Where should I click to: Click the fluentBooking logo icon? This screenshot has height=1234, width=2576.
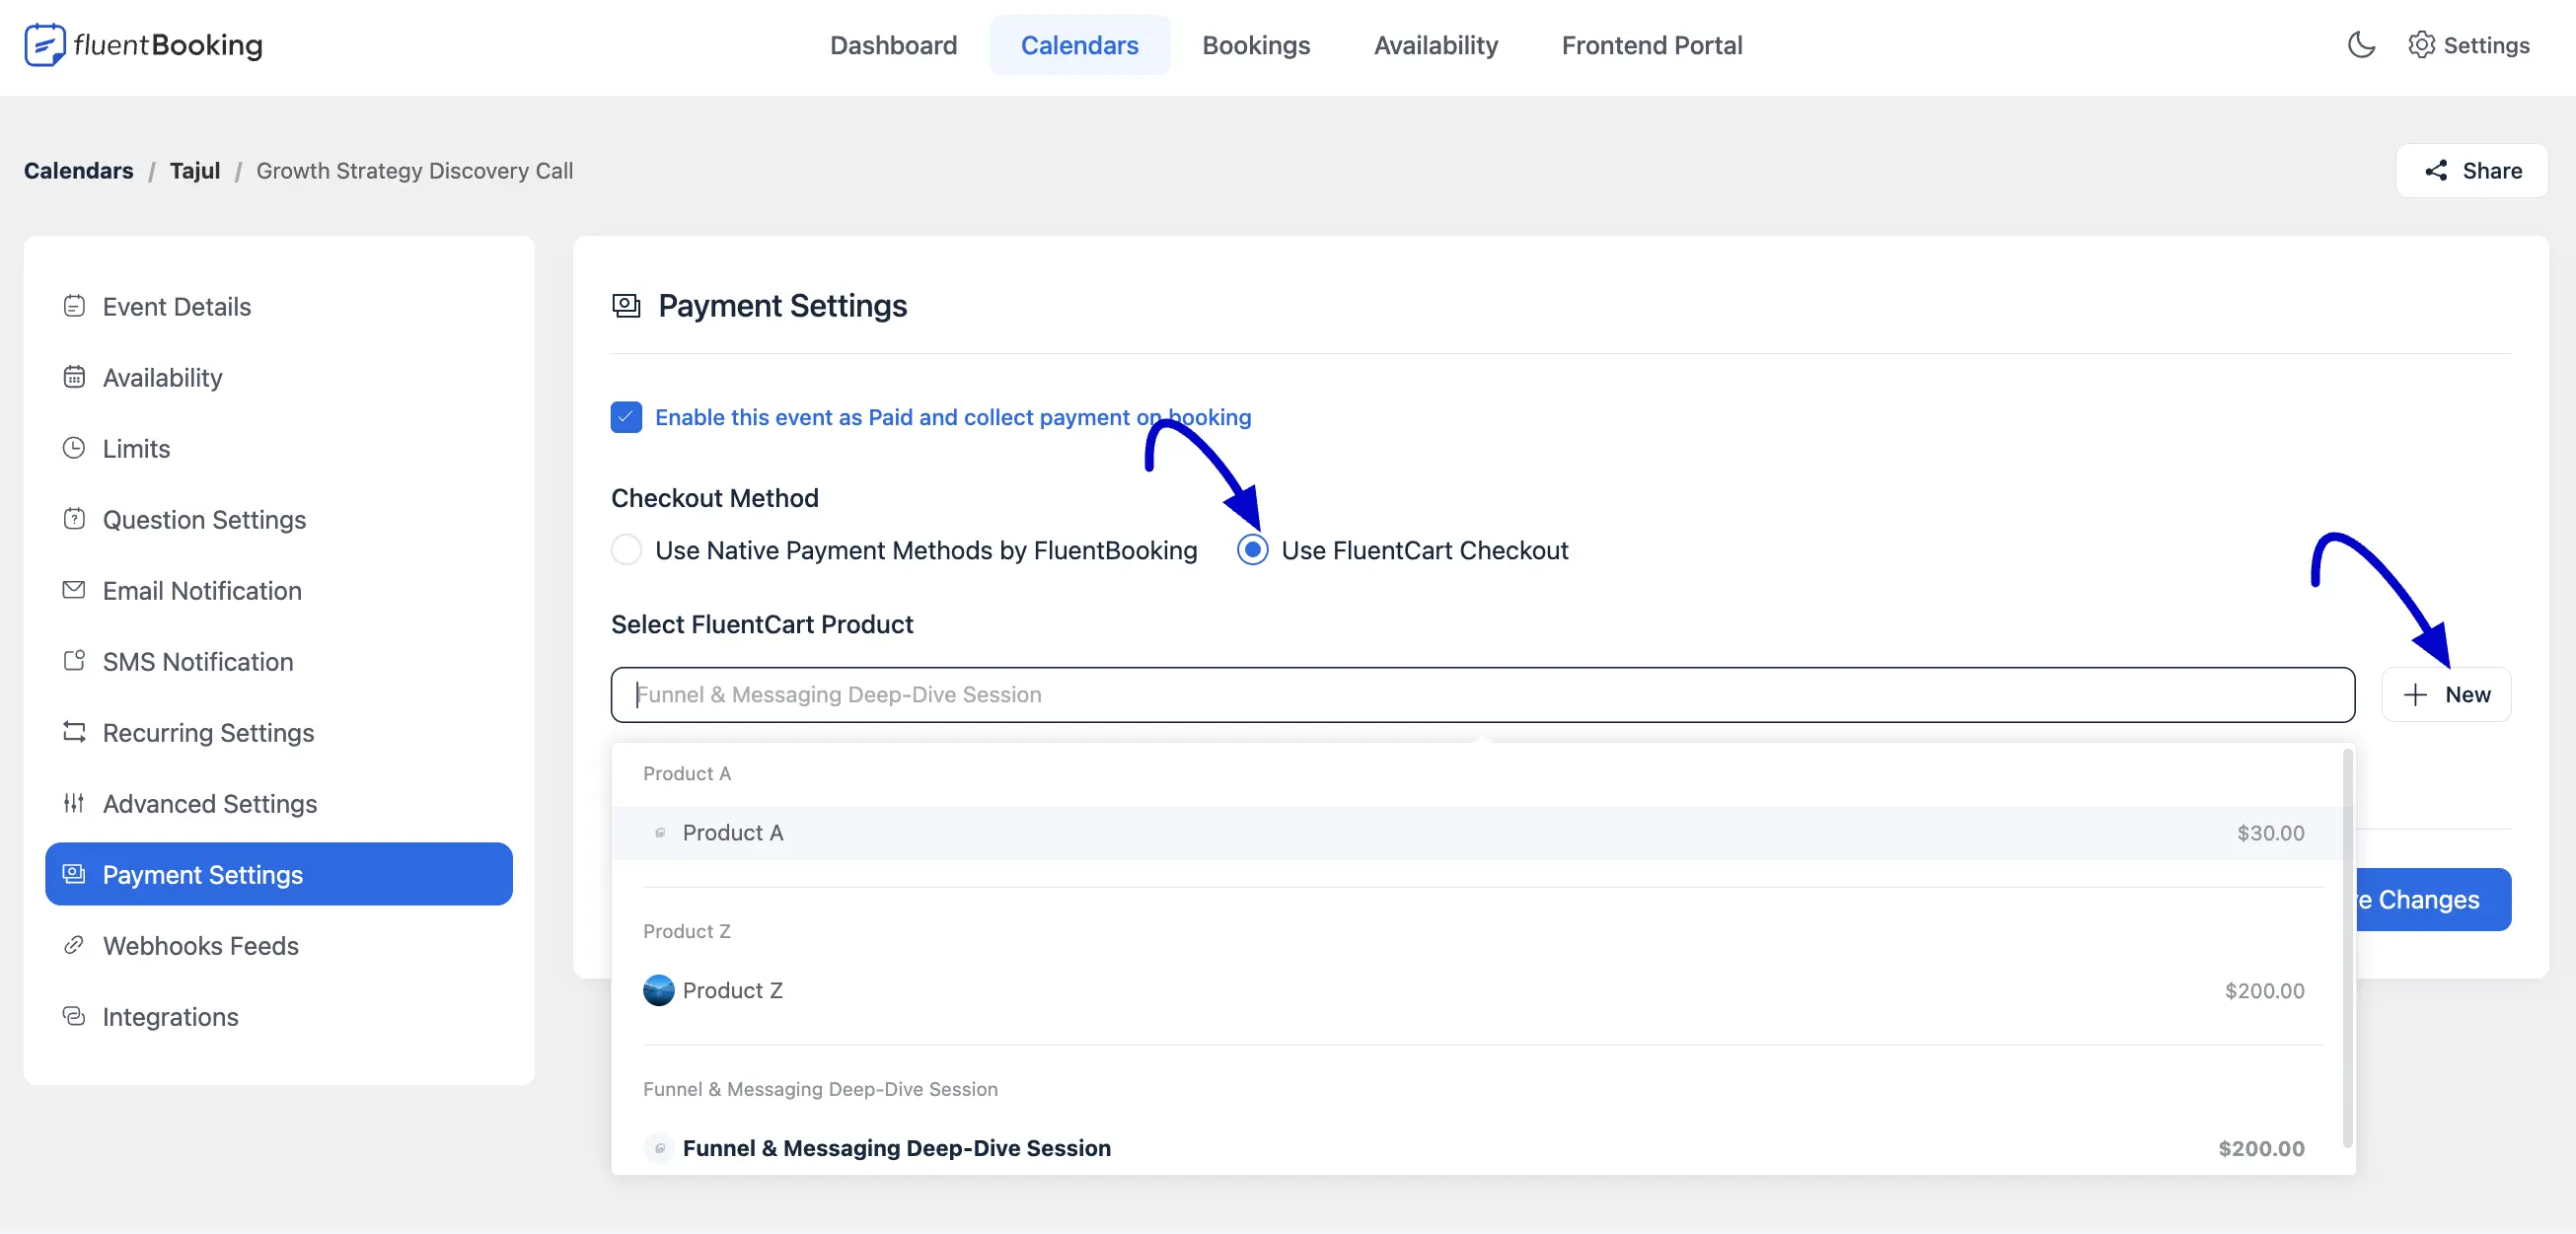click(44, 45)
